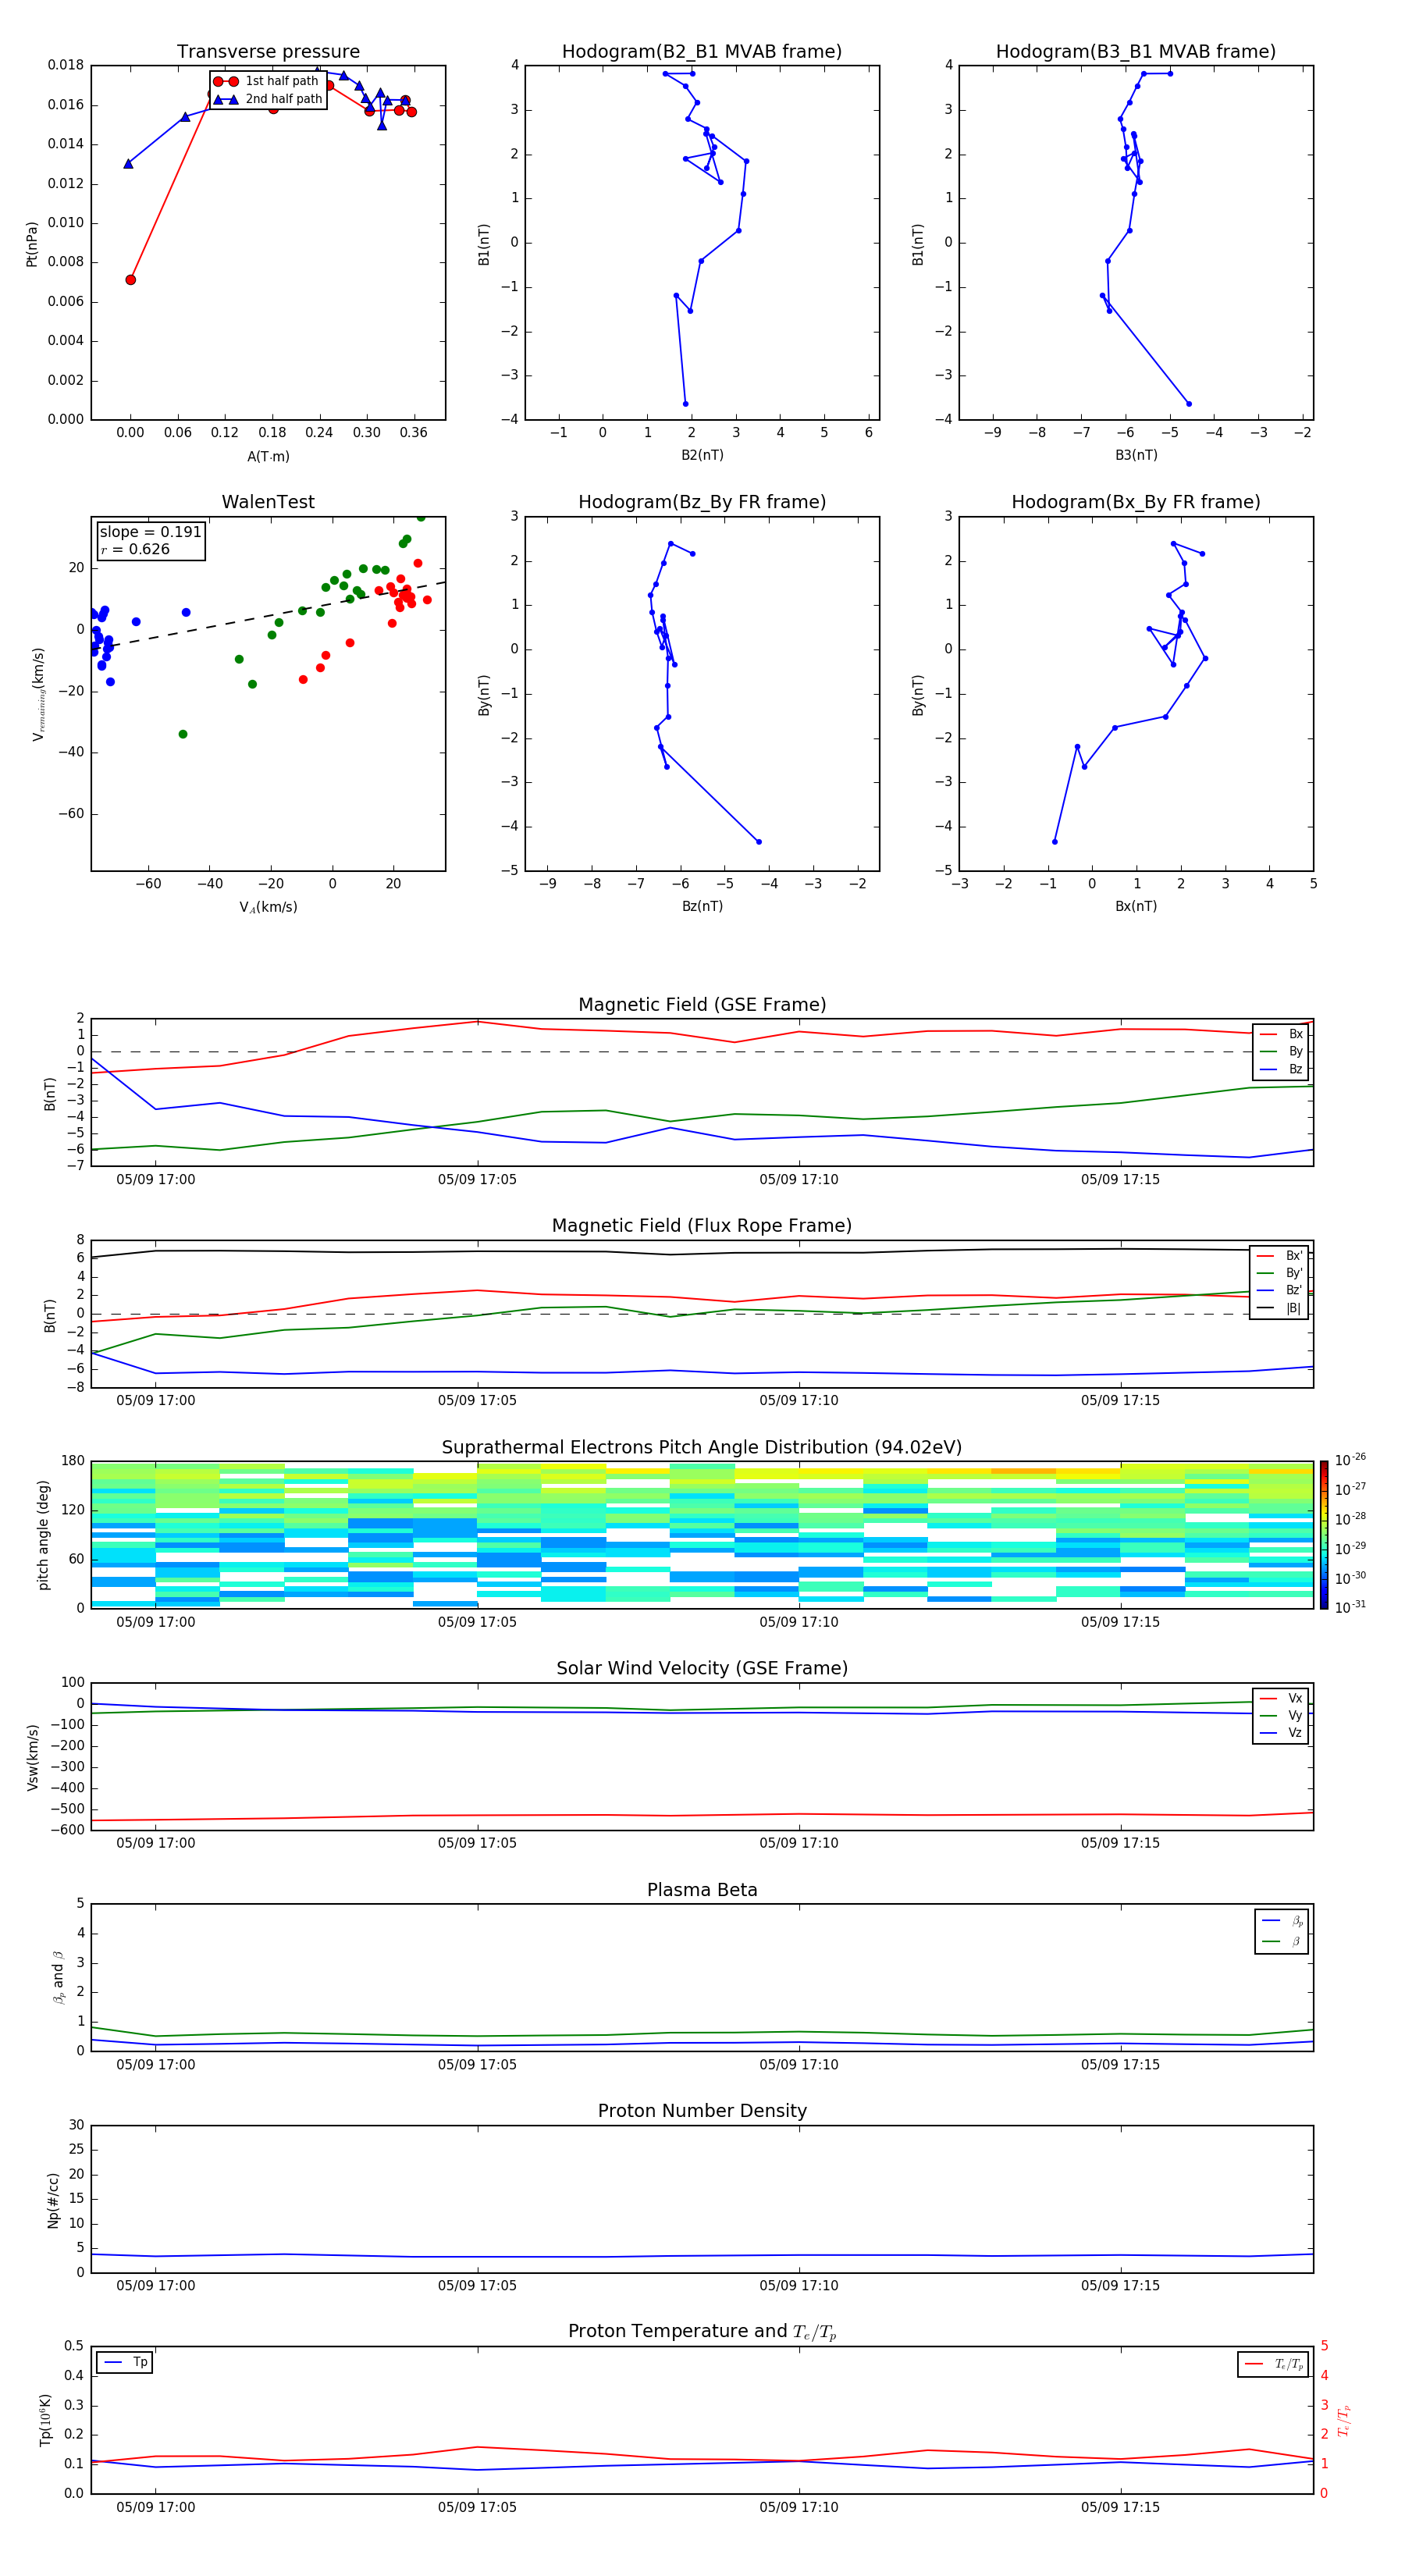1405x2576 pixels.
Task: Click the 'Hodogram(B2_B1 MVAB frame)' title
Action: click(702, 52)
